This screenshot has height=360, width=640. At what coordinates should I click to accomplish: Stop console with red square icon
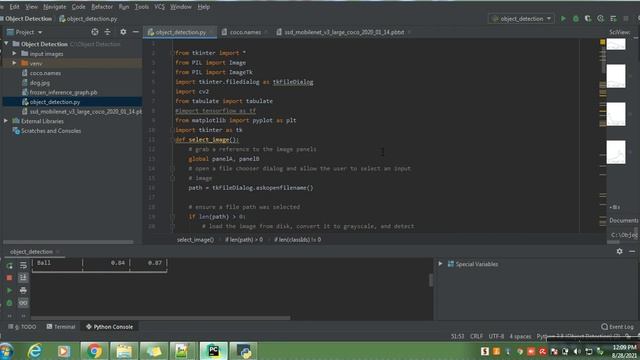click(x=9, y=278)
